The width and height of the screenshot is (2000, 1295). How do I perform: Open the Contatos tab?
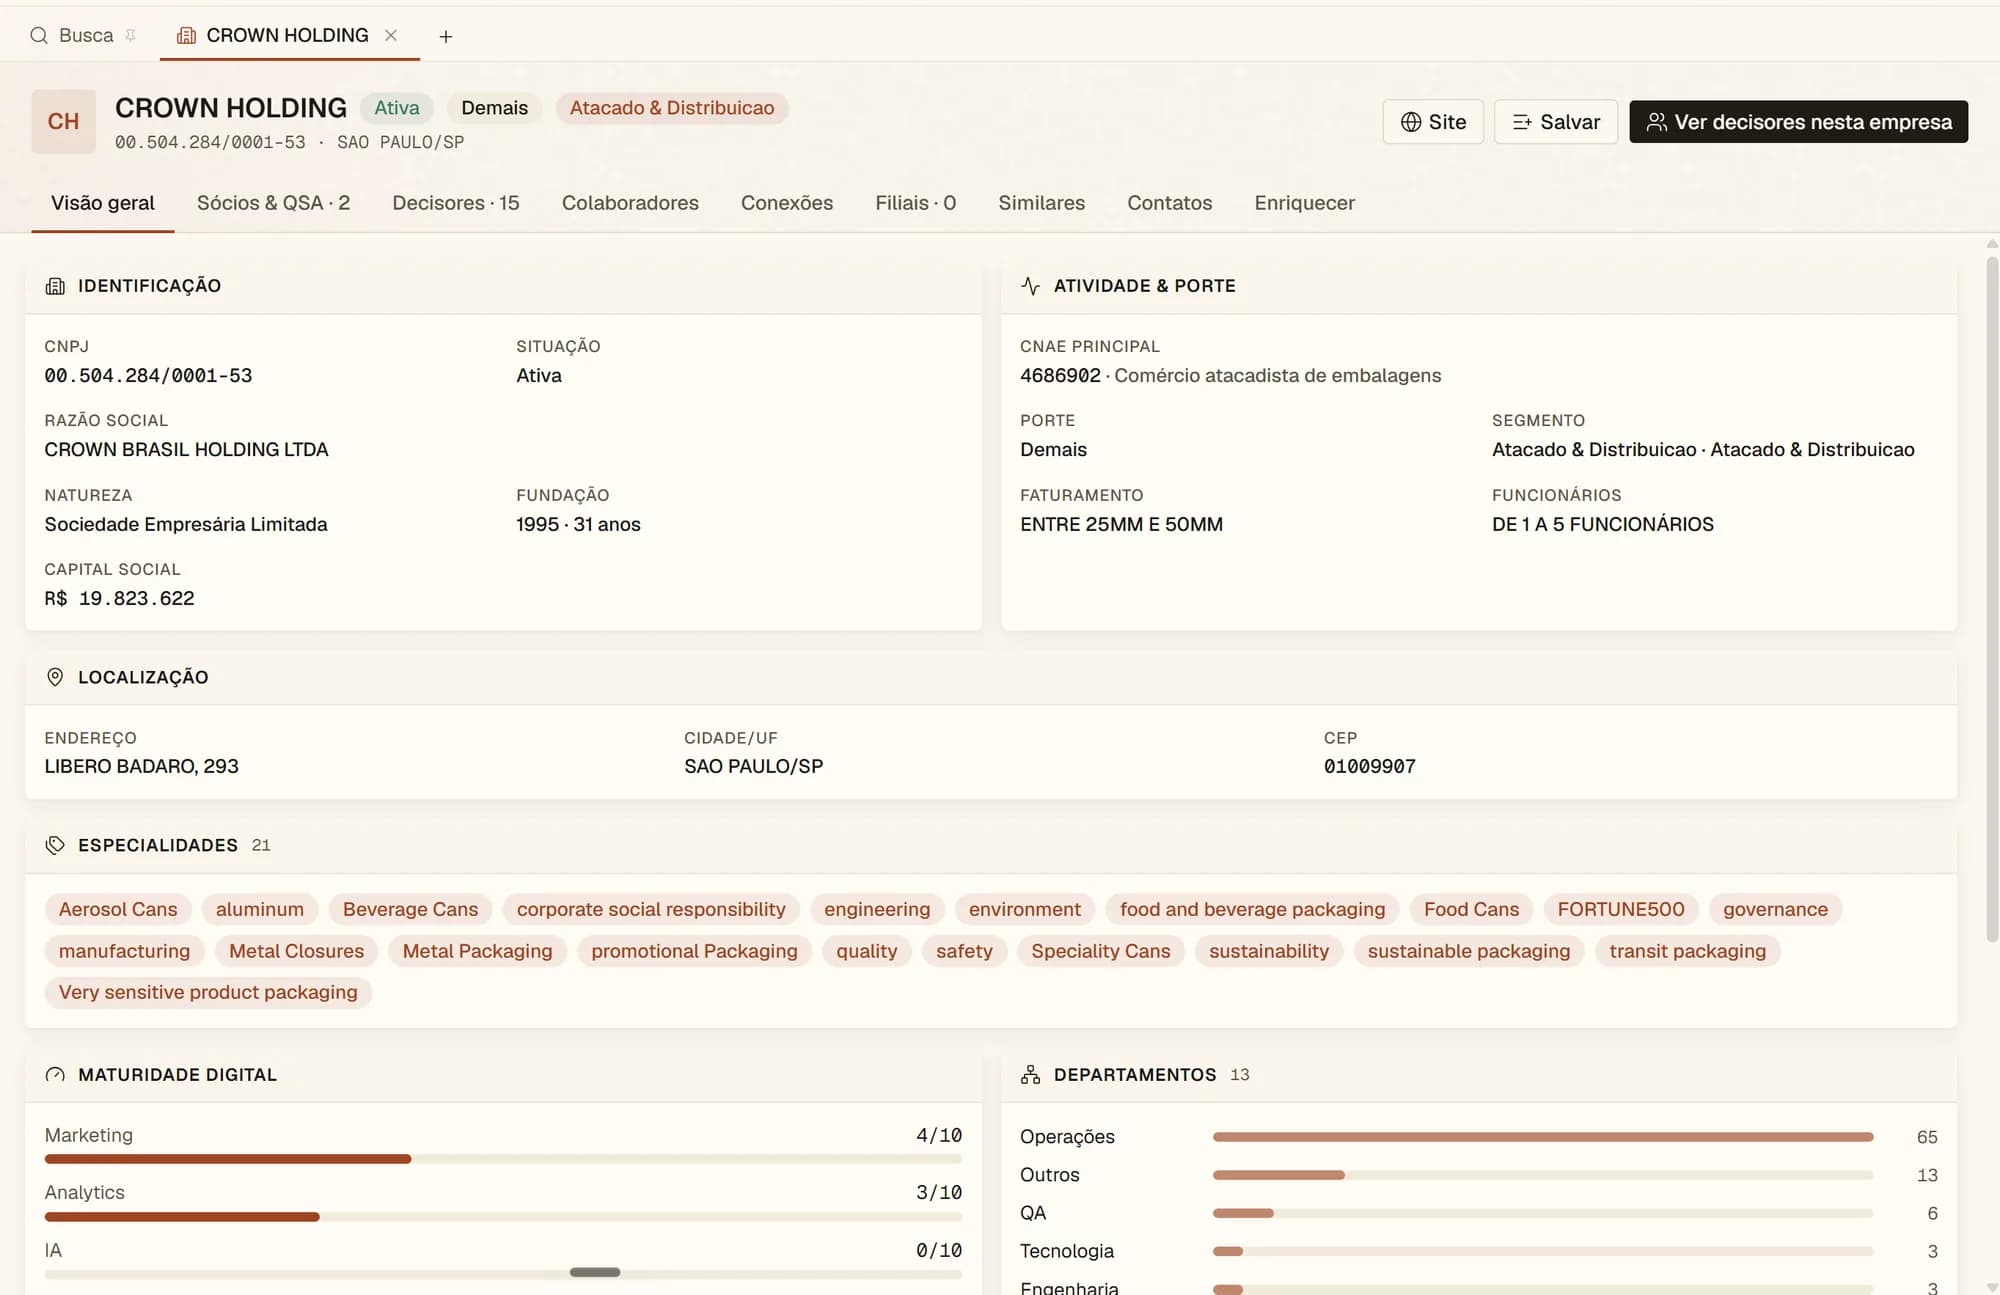1169,203
